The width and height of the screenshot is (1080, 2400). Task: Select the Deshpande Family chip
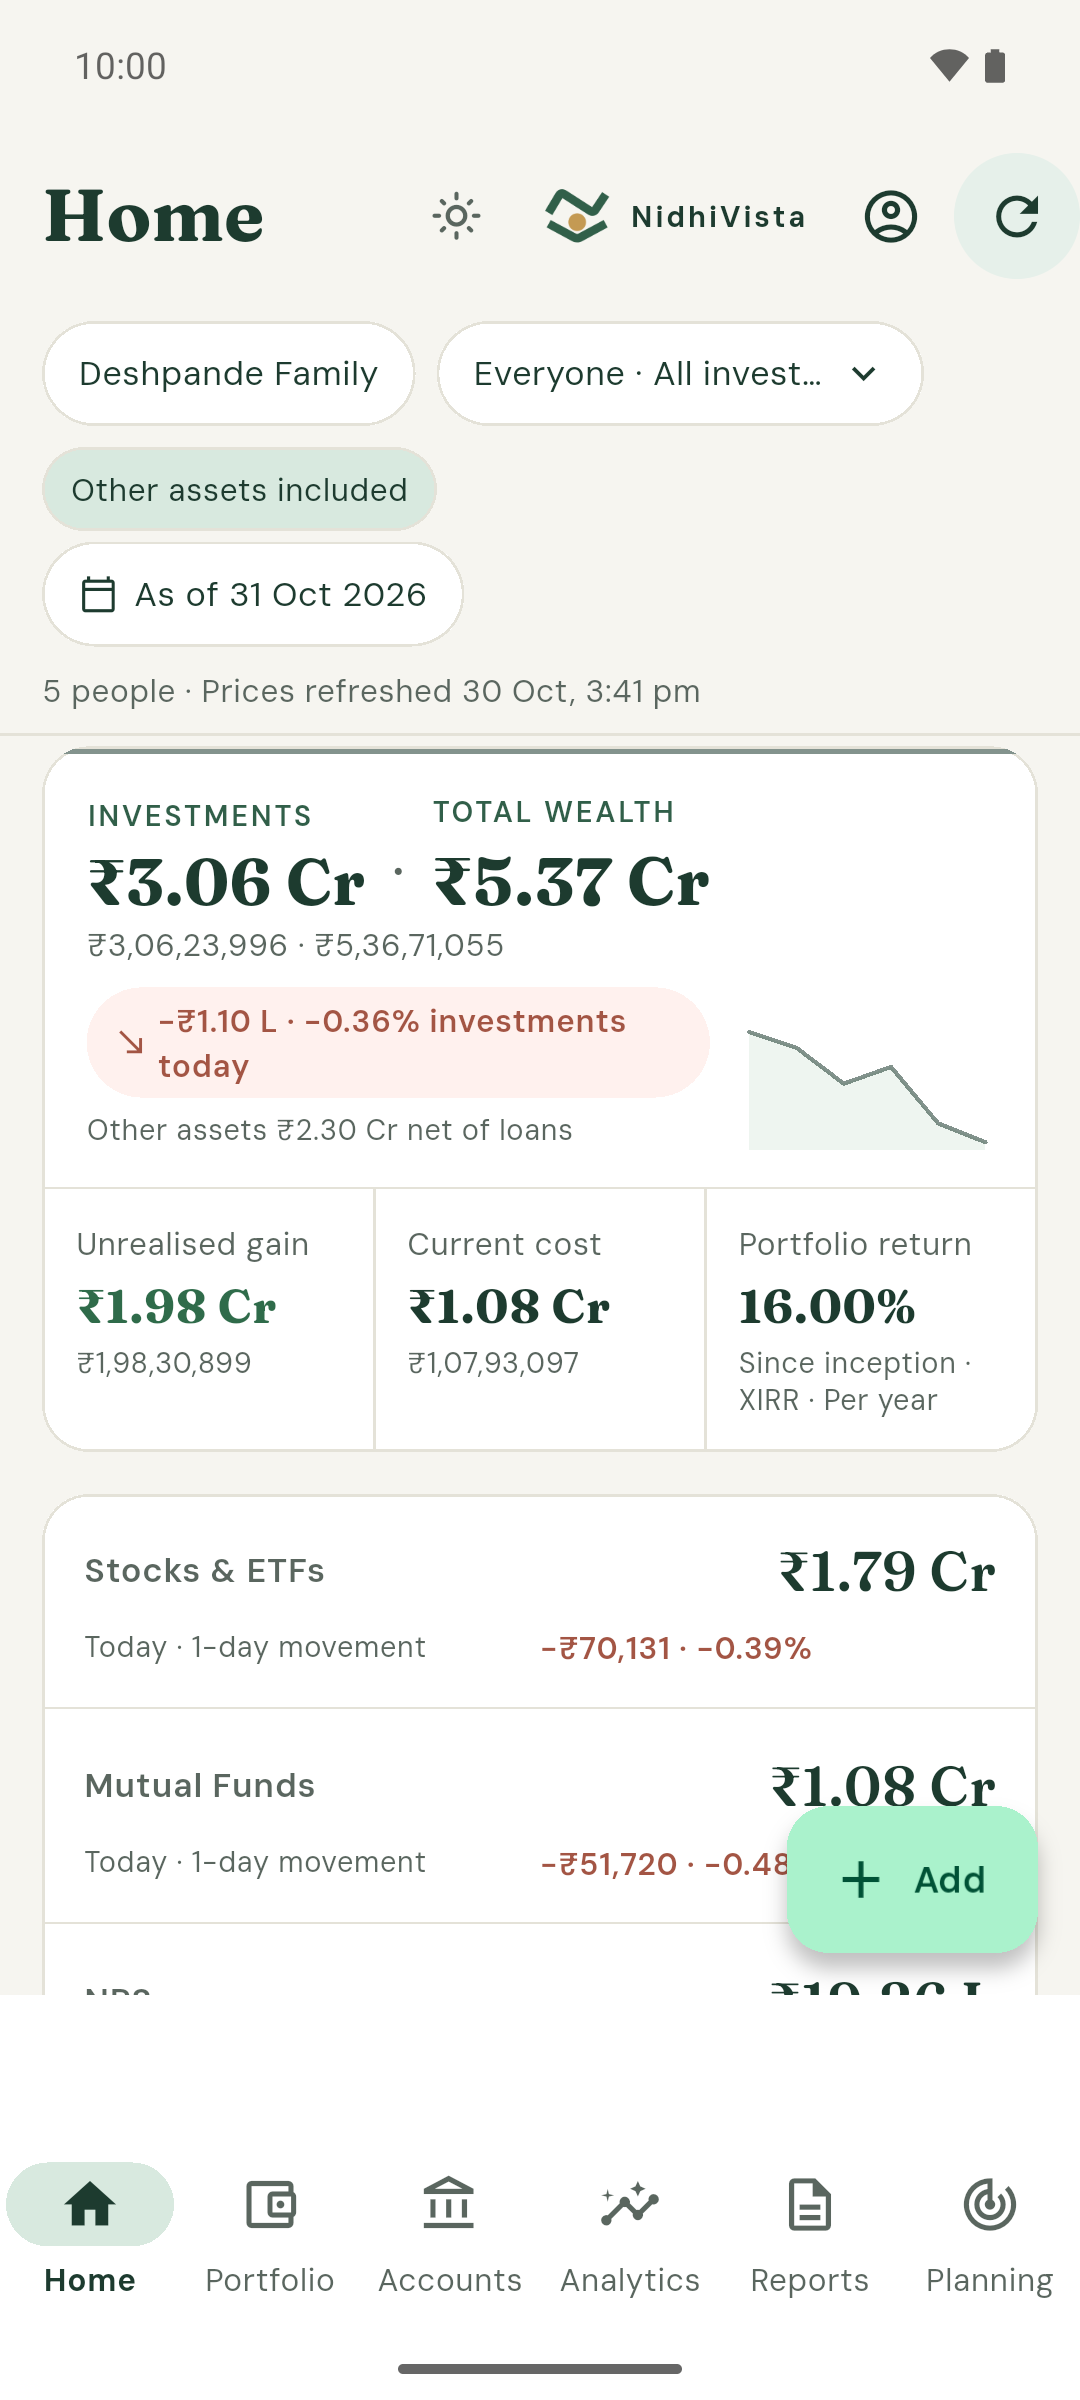point(228,374)
